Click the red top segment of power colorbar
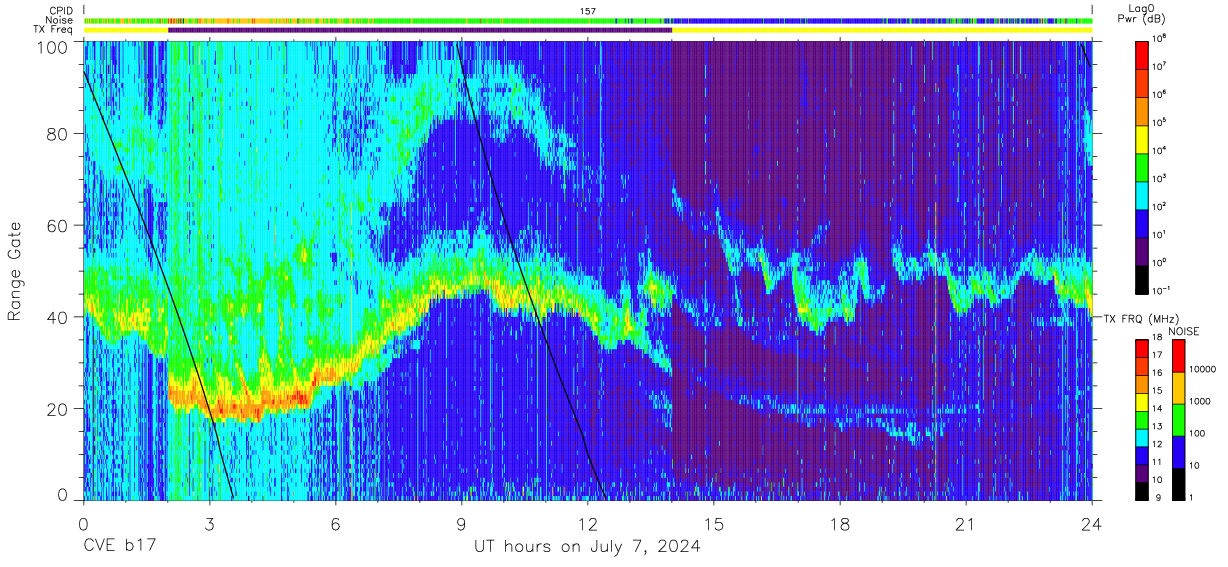Image resolution: width=1228 pixels, height=567 pixels. click(1142, 54)
